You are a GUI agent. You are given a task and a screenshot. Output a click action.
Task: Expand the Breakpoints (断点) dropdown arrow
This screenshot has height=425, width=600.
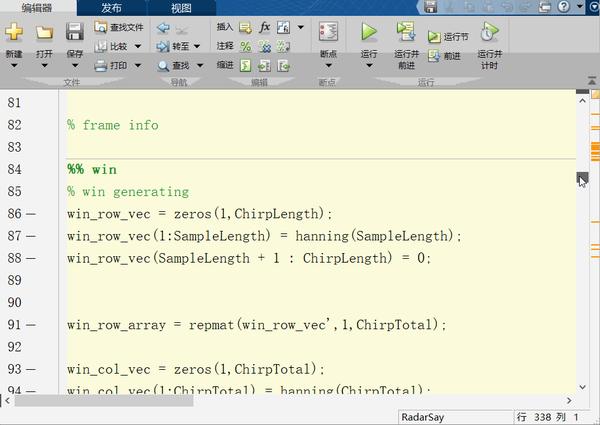click(329, 65)
